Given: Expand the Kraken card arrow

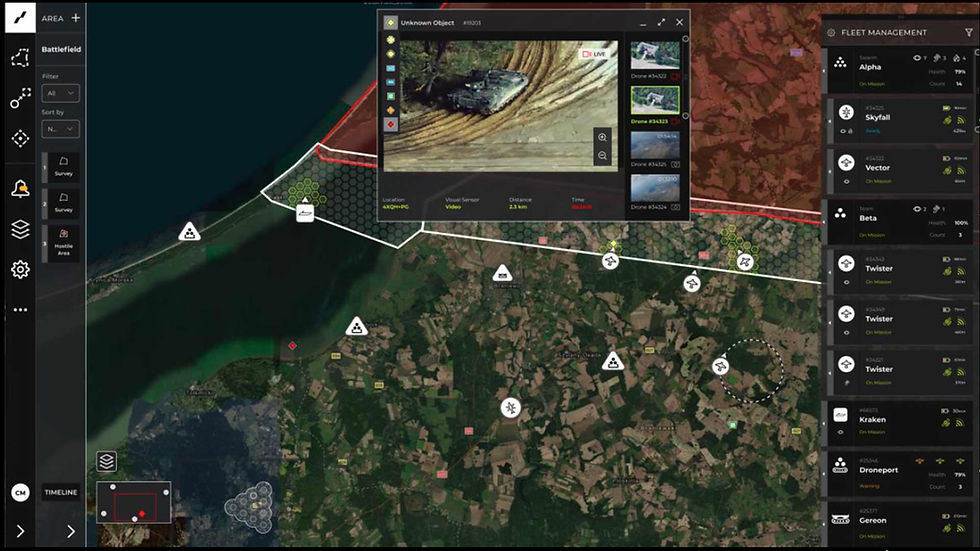Looking at the screenshot, I should (824, 424).
